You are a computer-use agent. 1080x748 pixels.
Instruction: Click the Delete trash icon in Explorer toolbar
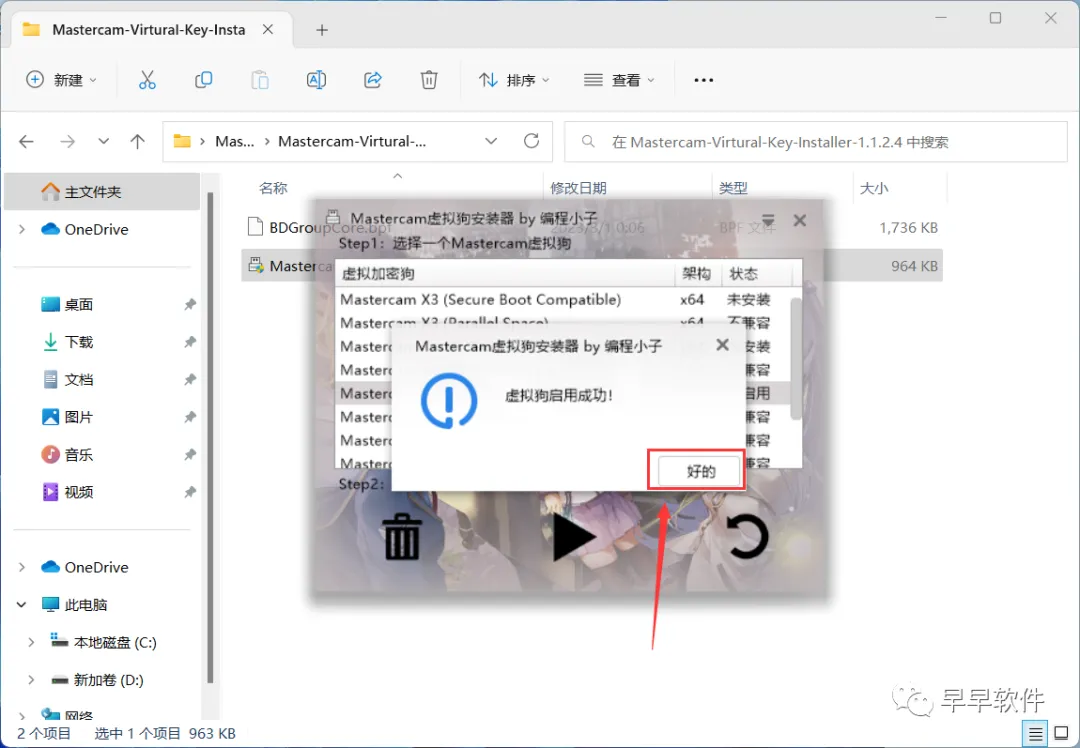[429, 80]
